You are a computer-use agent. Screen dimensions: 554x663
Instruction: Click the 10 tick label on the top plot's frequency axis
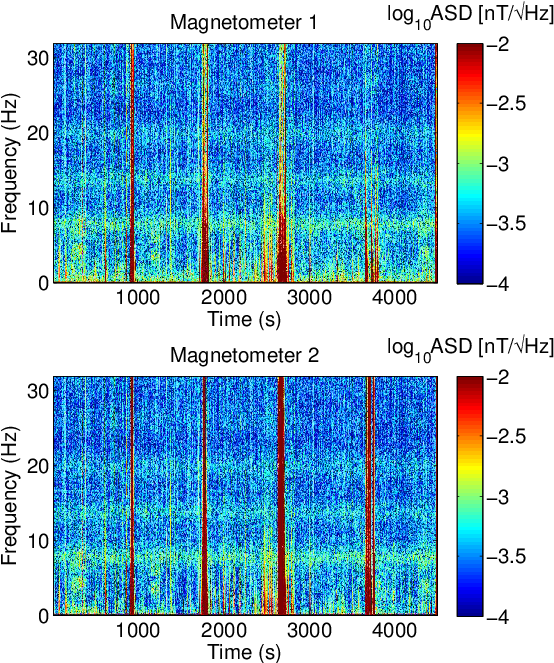(x=38, y=208)
